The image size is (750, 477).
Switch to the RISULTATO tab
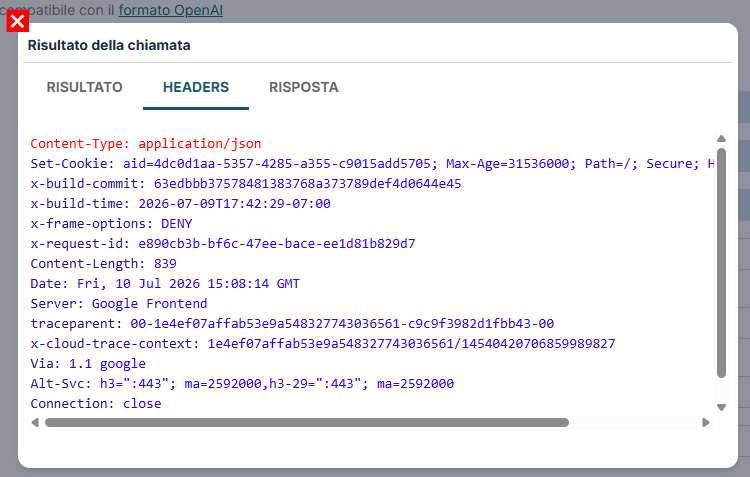pos(85,87)
